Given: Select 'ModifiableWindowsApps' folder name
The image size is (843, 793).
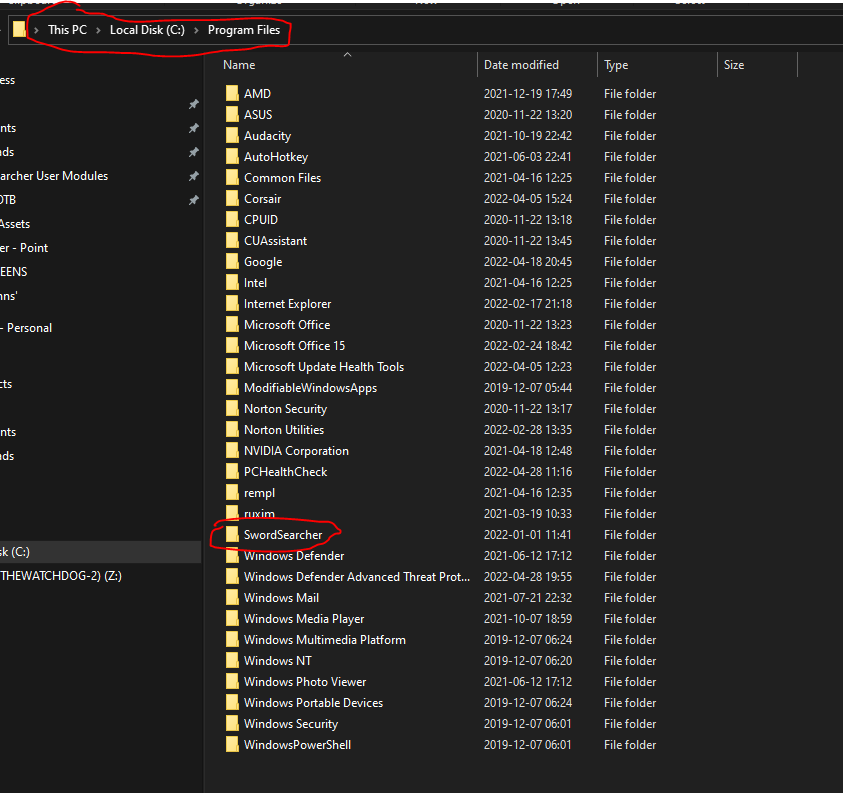Looking at the screenshot, I should coord(310,388).
